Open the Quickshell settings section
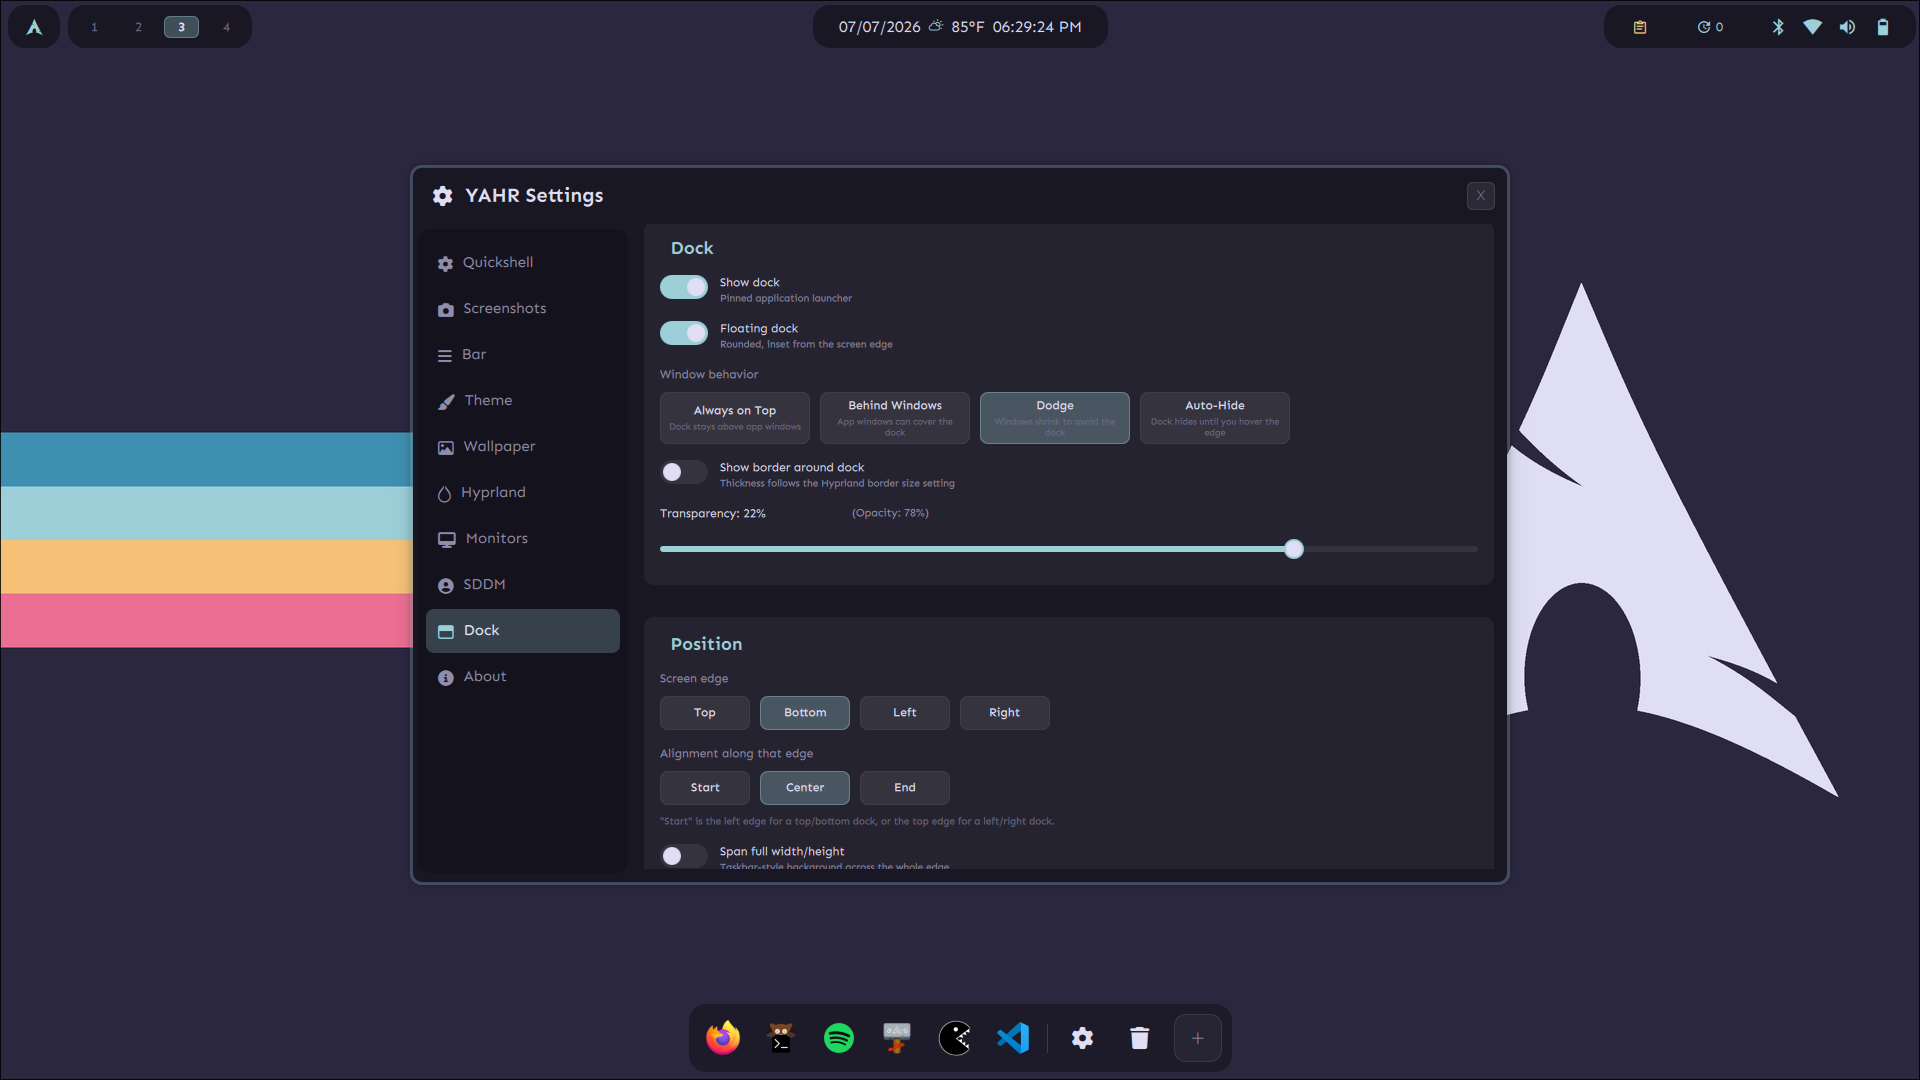1920x1080 pixels. point(523,263)
